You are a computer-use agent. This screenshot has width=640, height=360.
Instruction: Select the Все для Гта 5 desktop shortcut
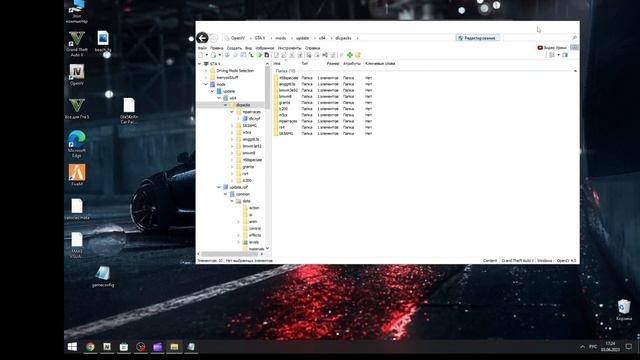pyautogui.click(x=77, y=109)
